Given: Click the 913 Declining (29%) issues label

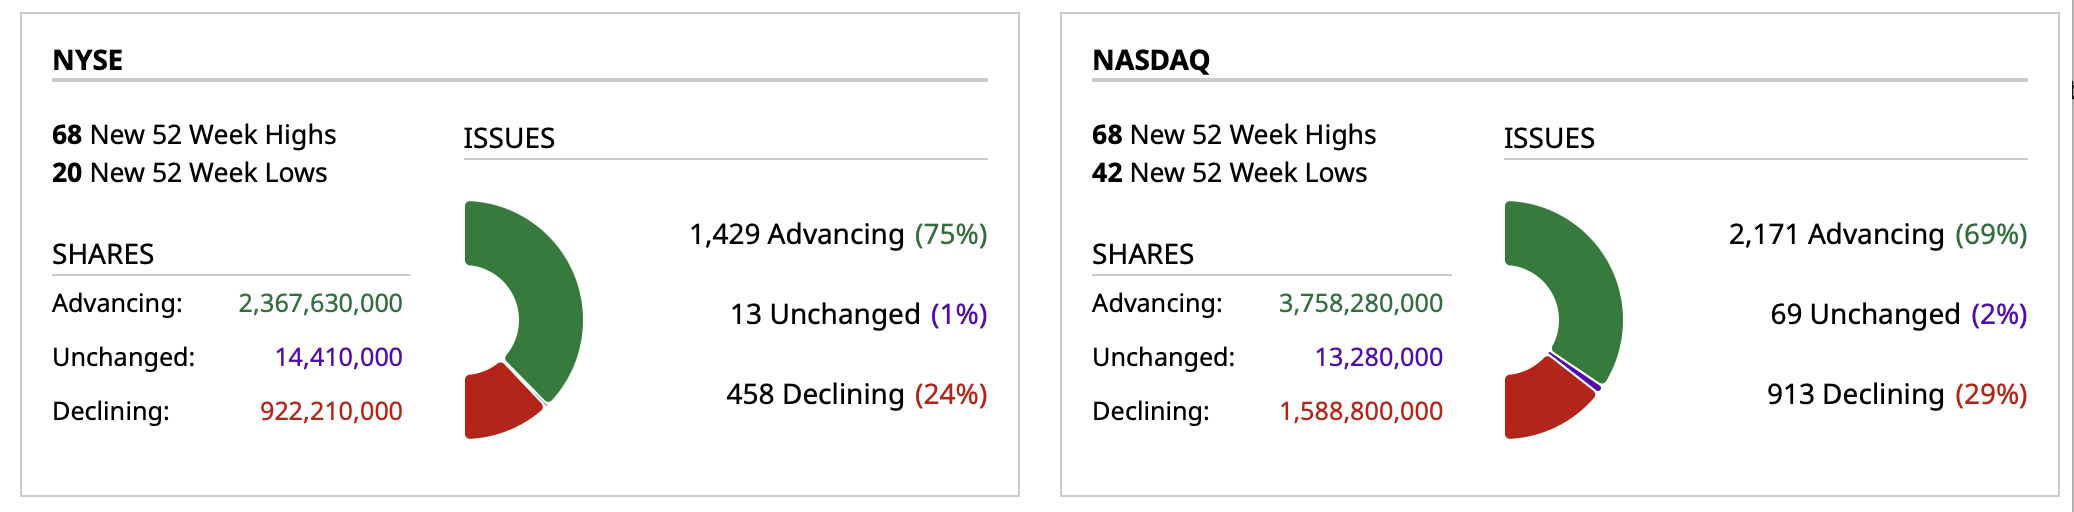Looking at the screenshot, I should [x=1896, y=394].
